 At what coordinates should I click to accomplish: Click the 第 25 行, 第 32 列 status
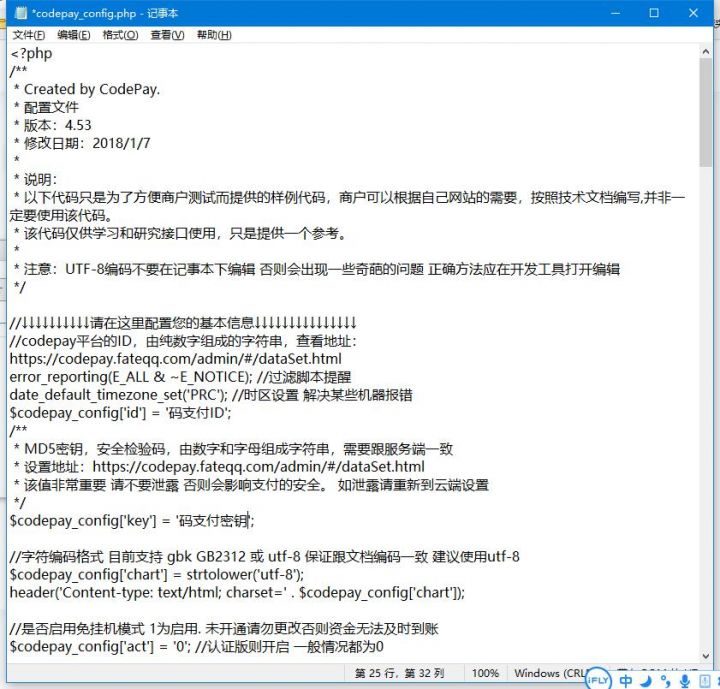point(399,673)
